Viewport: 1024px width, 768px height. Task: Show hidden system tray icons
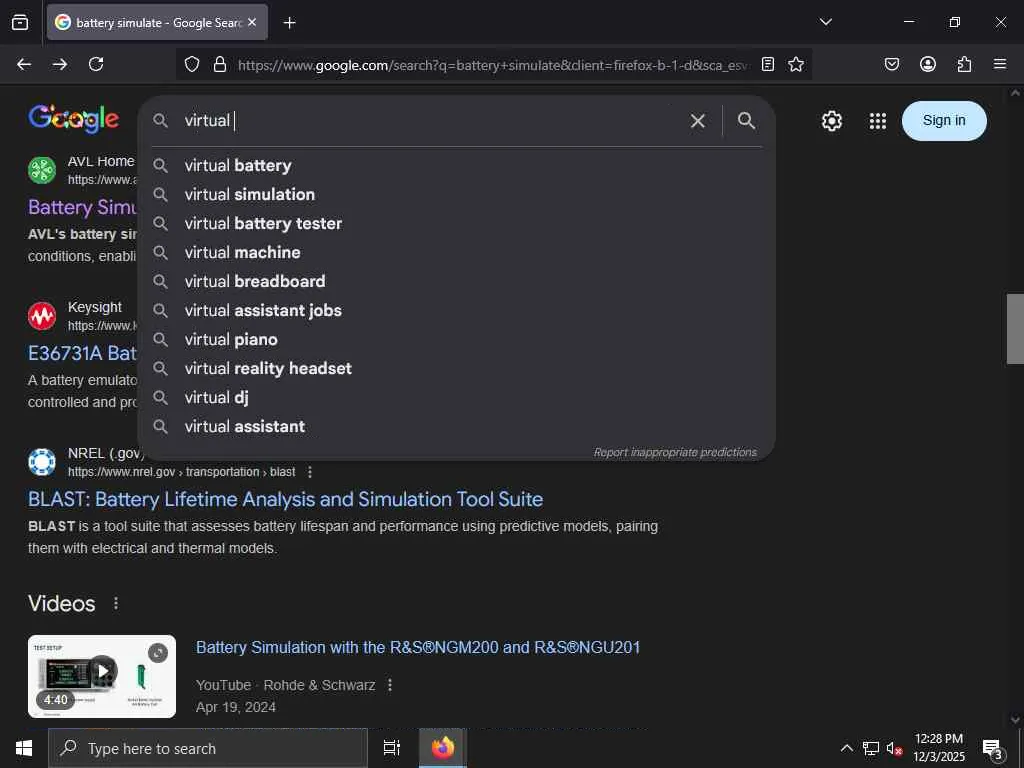[x=846, y=748]
